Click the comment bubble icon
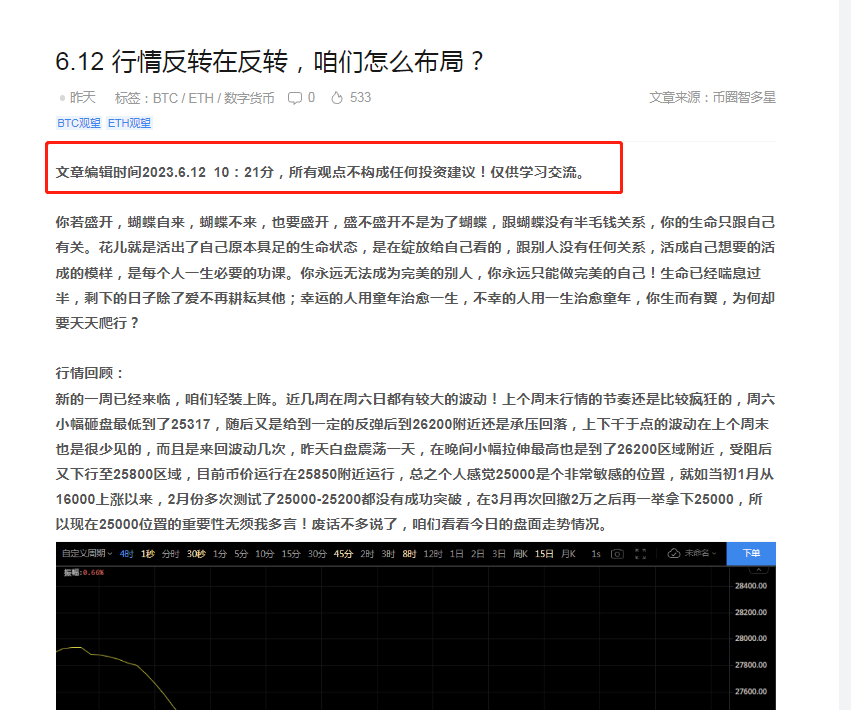Viewport: 851px width, 710px height. (x=295, y=98)
